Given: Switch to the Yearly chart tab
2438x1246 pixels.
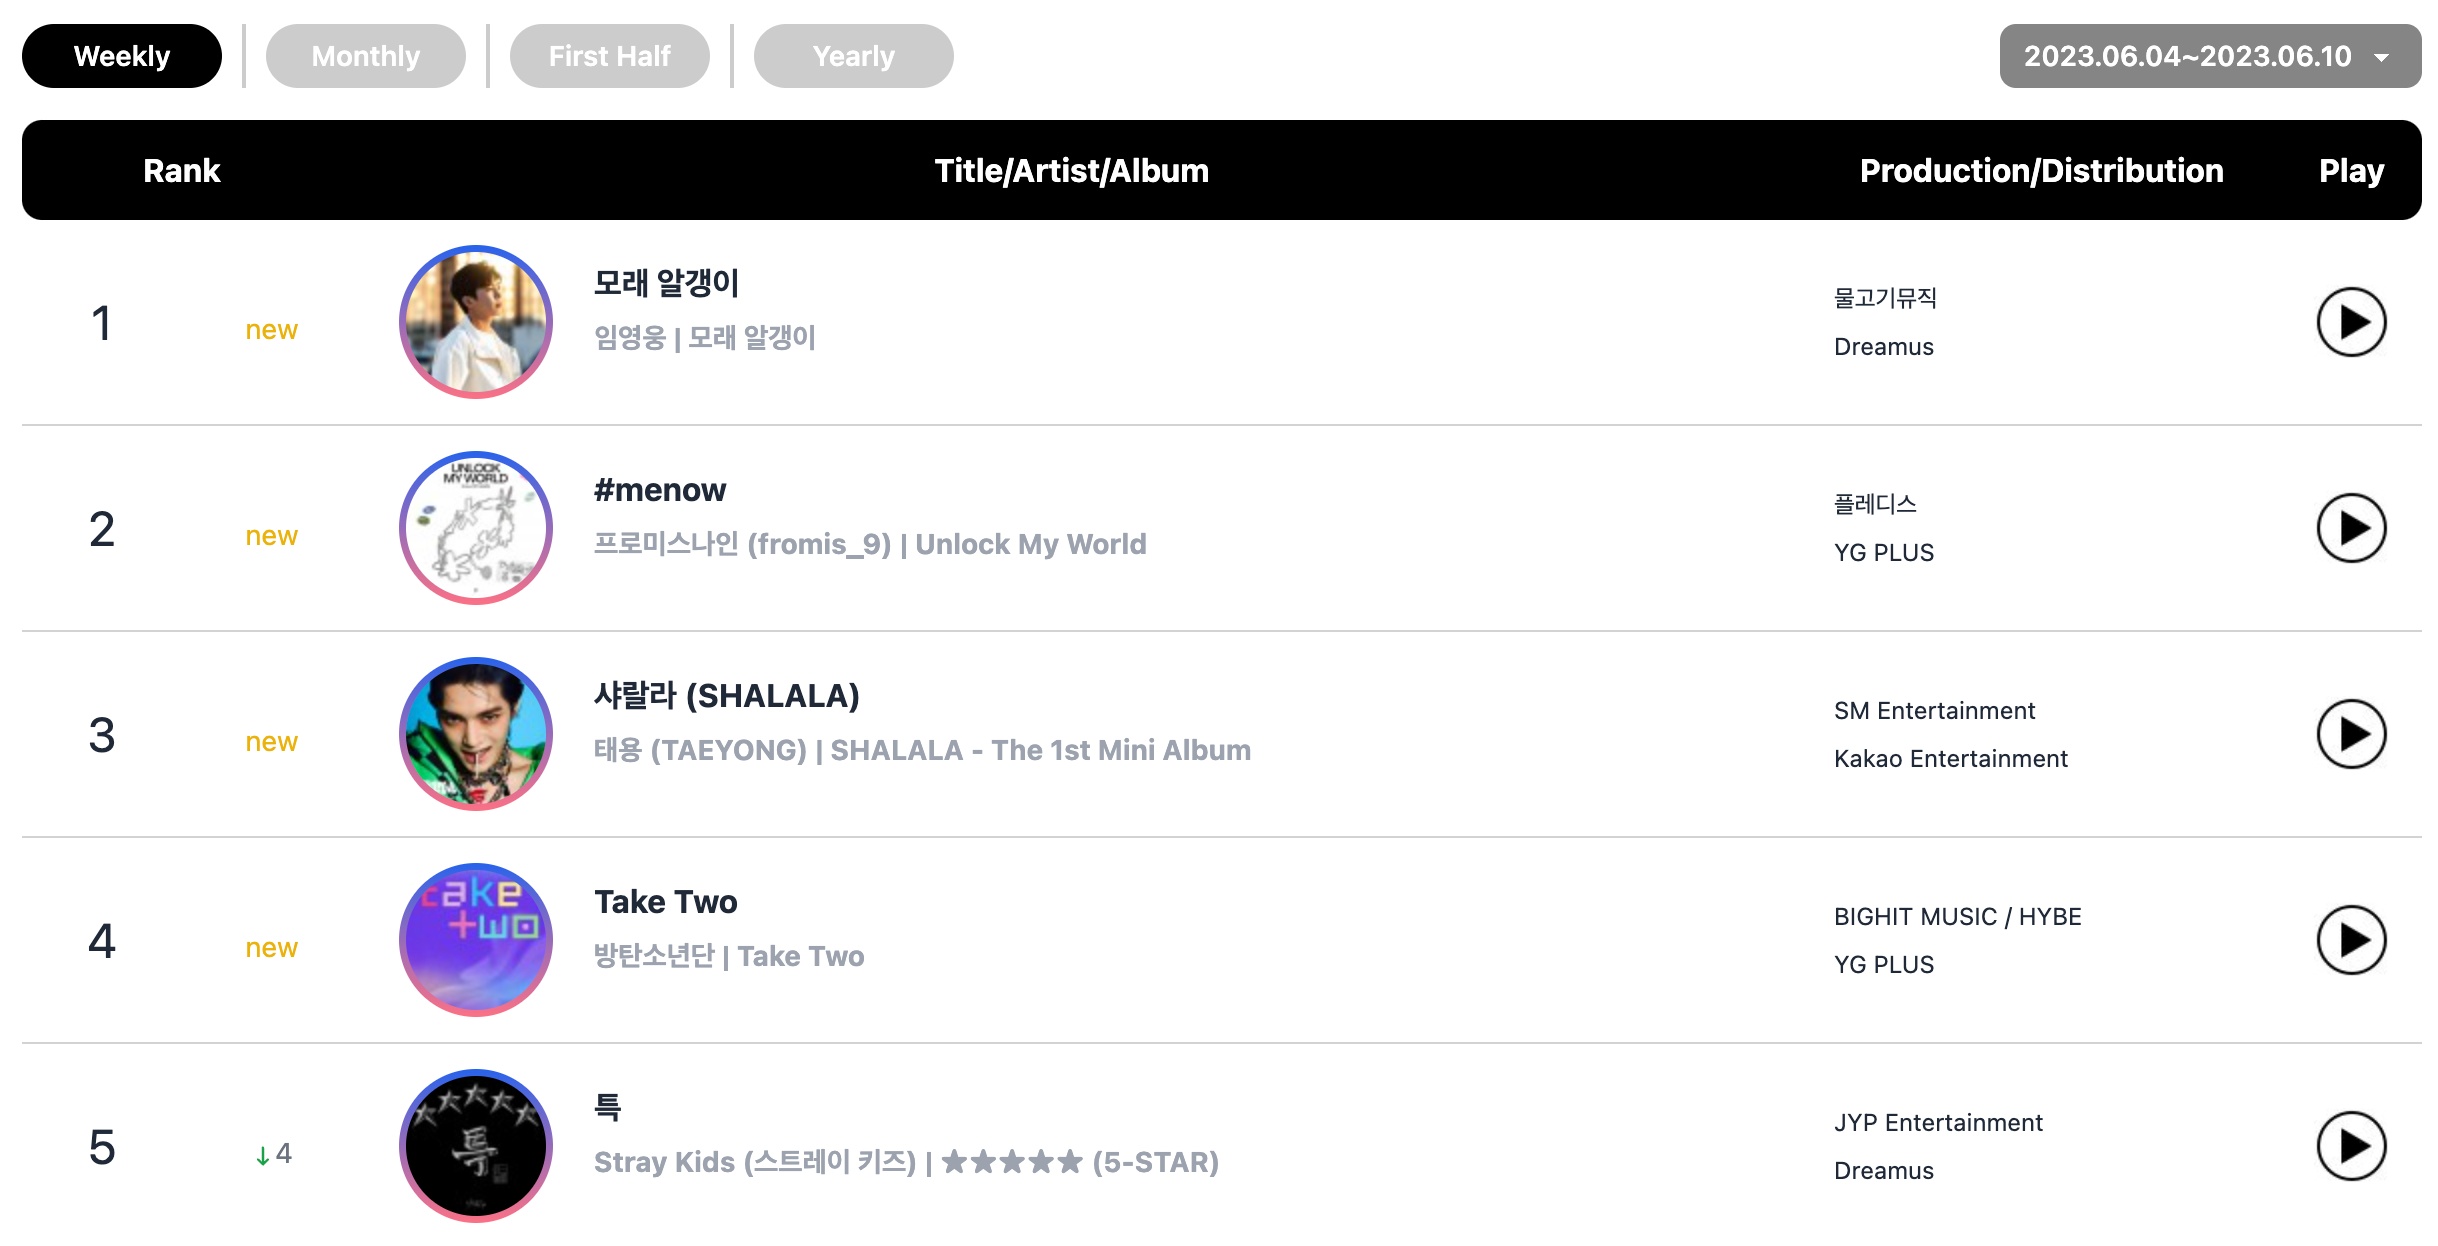Looking at the screenshot, I should [x=854, y=56].
